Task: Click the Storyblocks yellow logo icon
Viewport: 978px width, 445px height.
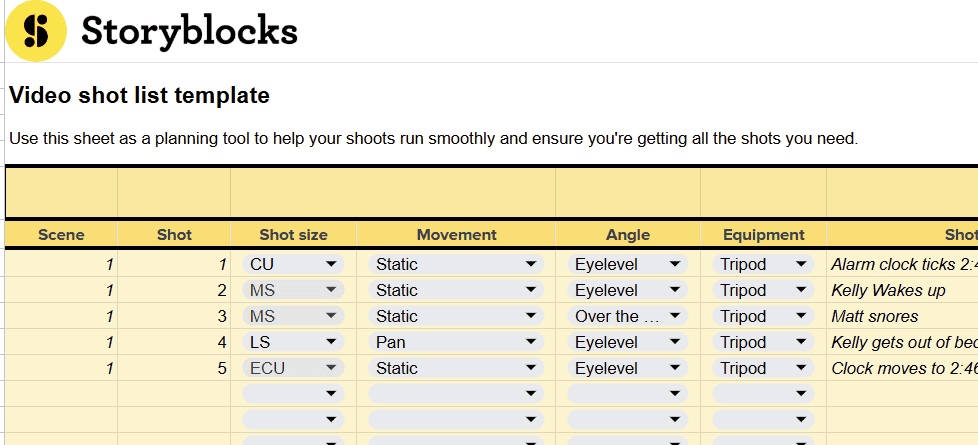Action: [36, 32]
